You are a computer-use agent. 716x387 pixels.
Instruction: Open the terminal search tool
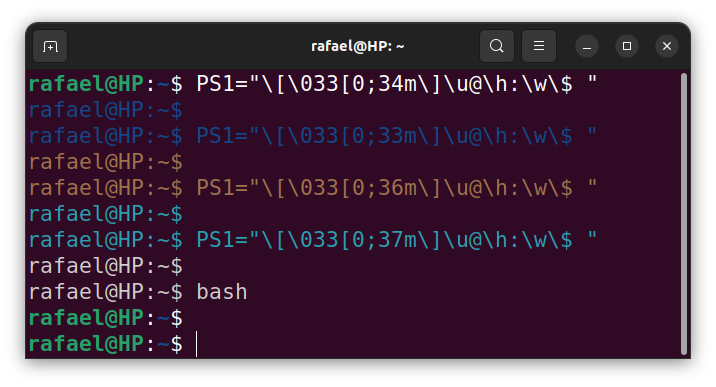click(496, 46)
